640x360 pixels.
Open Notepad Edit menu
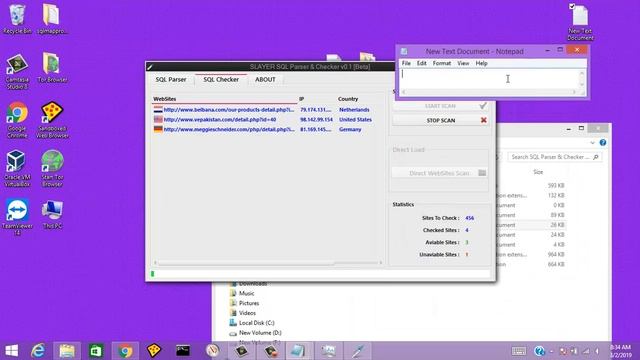click(422, 63)
